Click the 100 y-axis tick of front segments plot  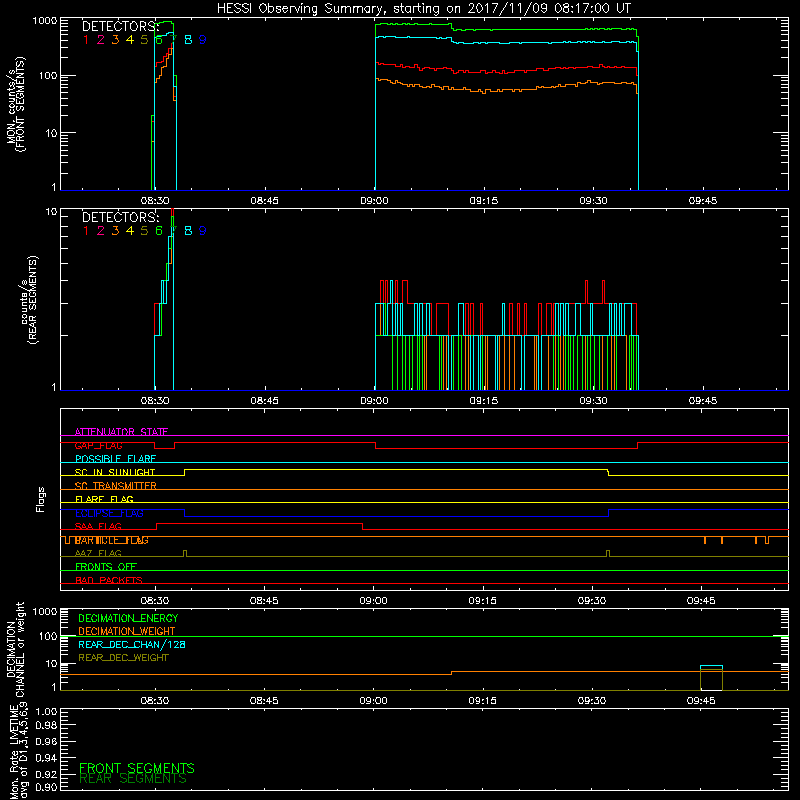(48, 76)
